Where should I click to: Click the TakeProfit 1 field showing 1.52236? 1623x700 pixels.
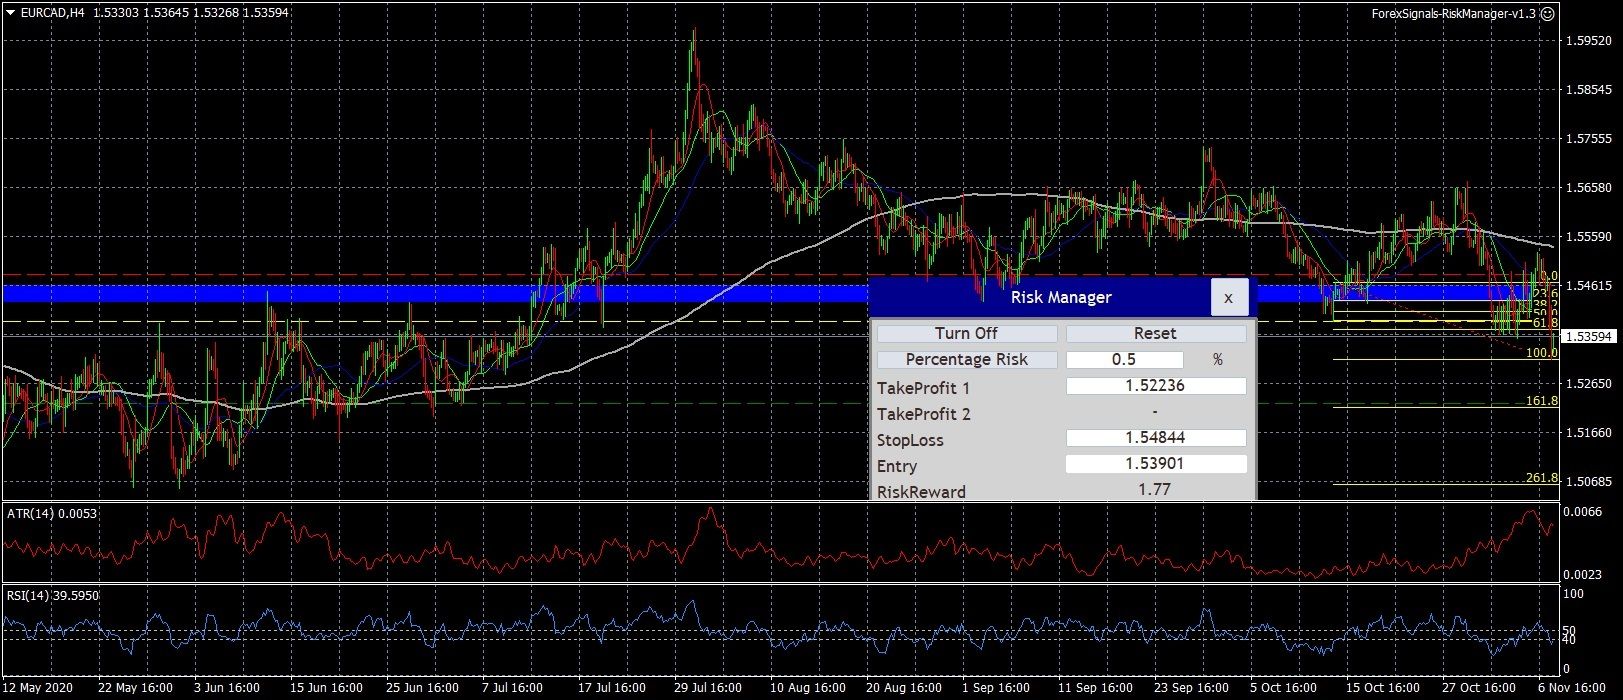click(x=1155, y=385)
